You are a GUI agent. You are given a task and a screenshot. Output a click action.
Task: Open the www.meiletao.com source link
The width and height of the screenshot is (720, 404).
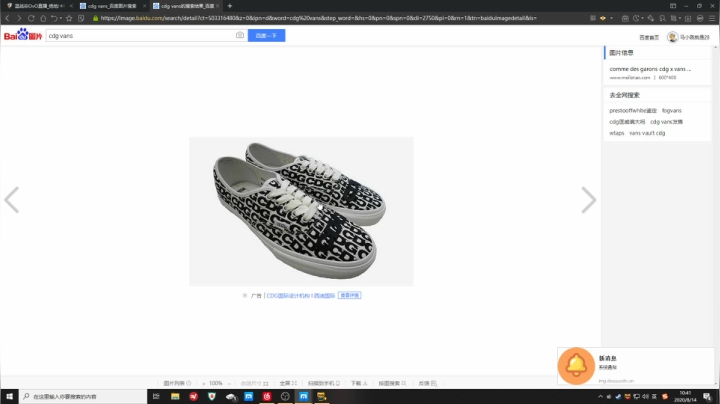click(x=630, y=78)
